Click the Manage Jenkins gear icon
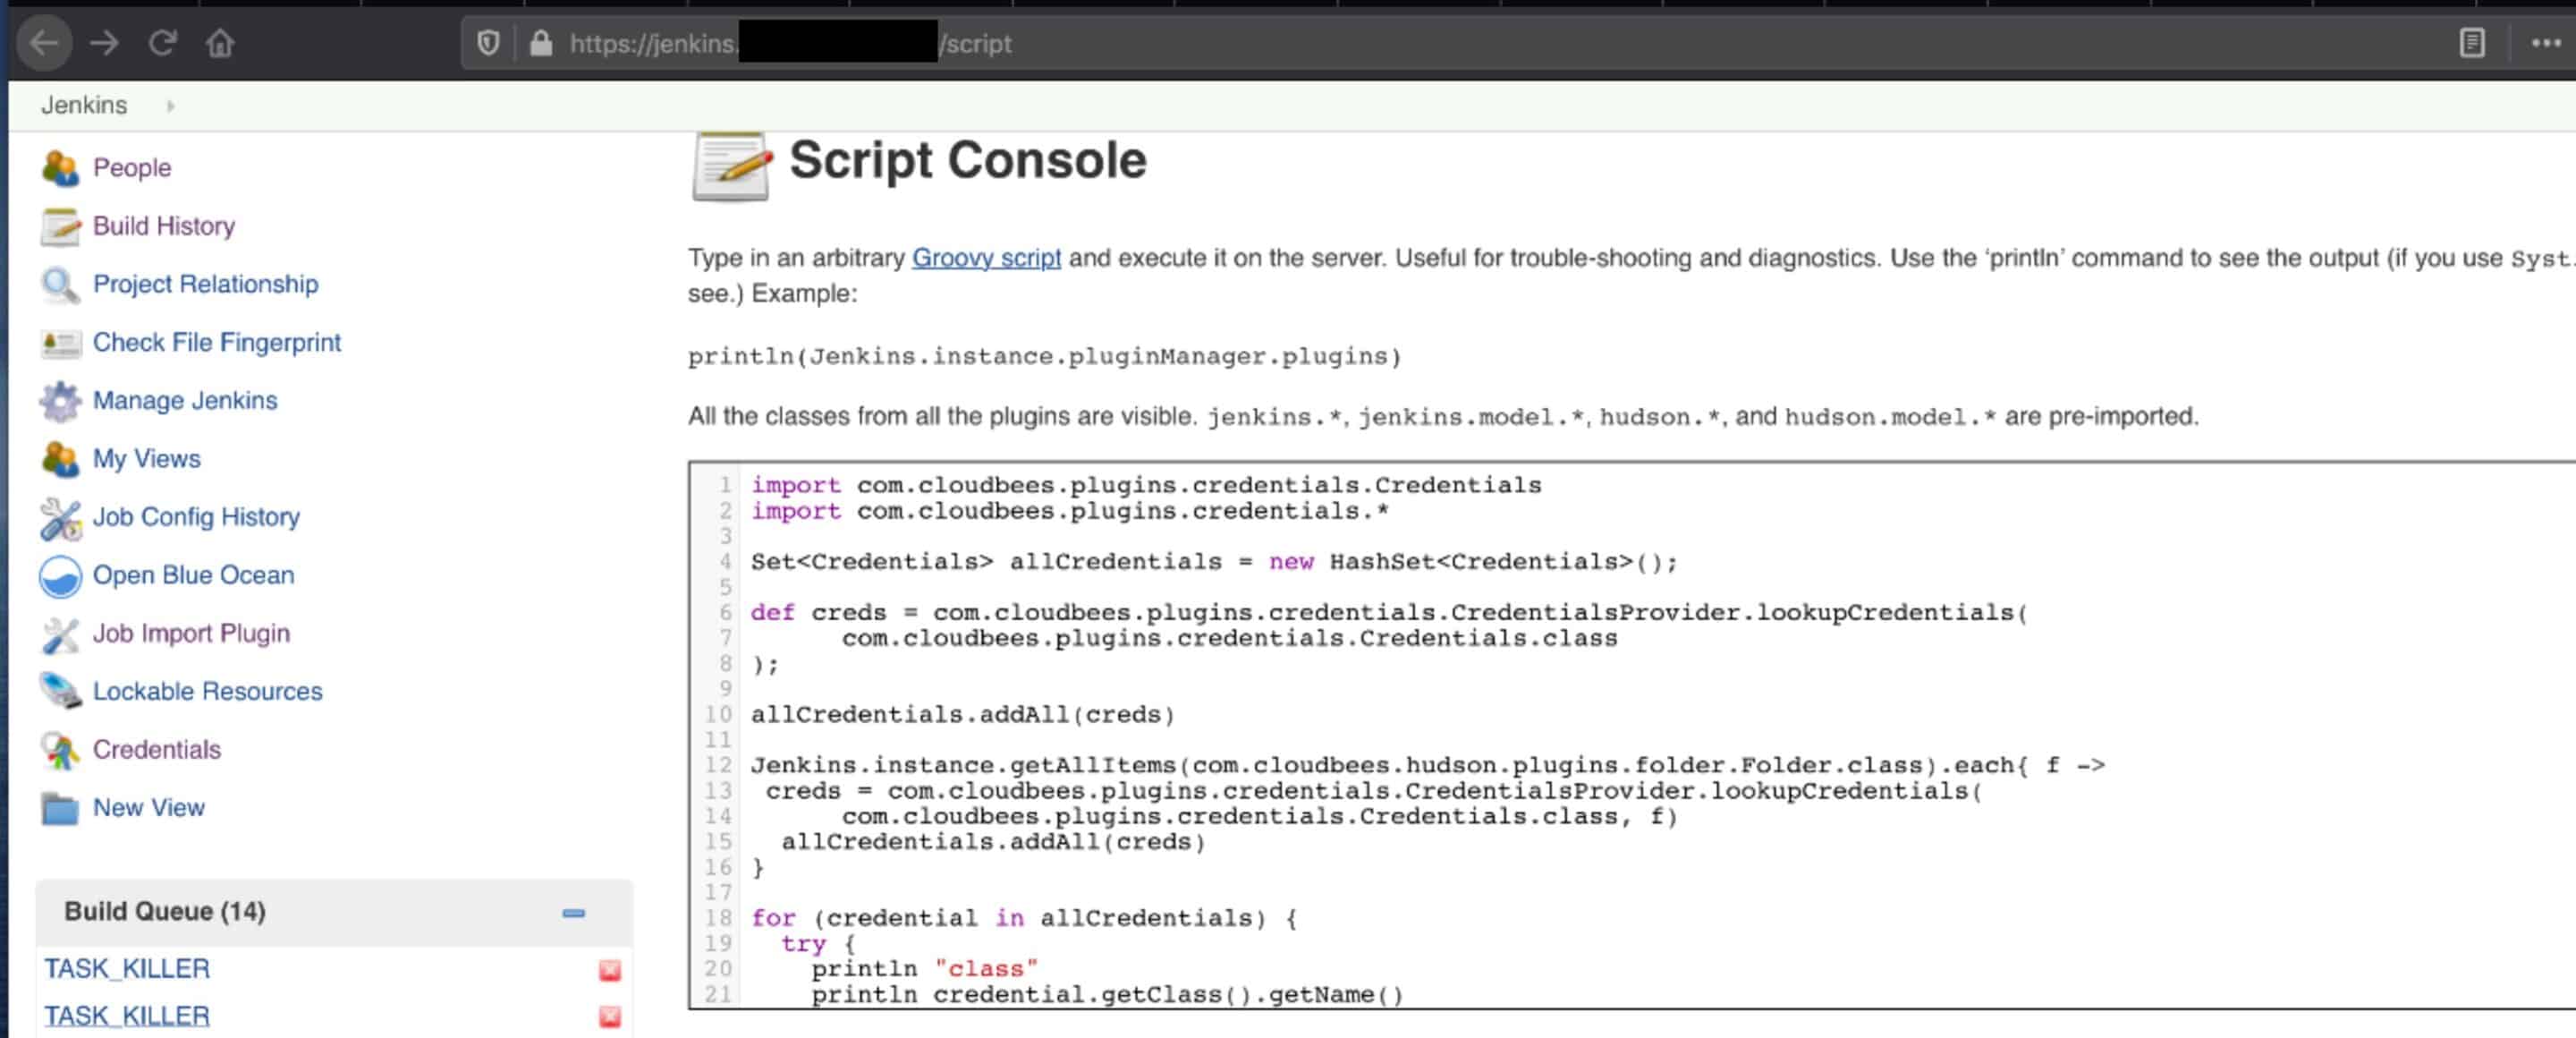This screenshot has height=1038, width=2576. click(60, 401)
